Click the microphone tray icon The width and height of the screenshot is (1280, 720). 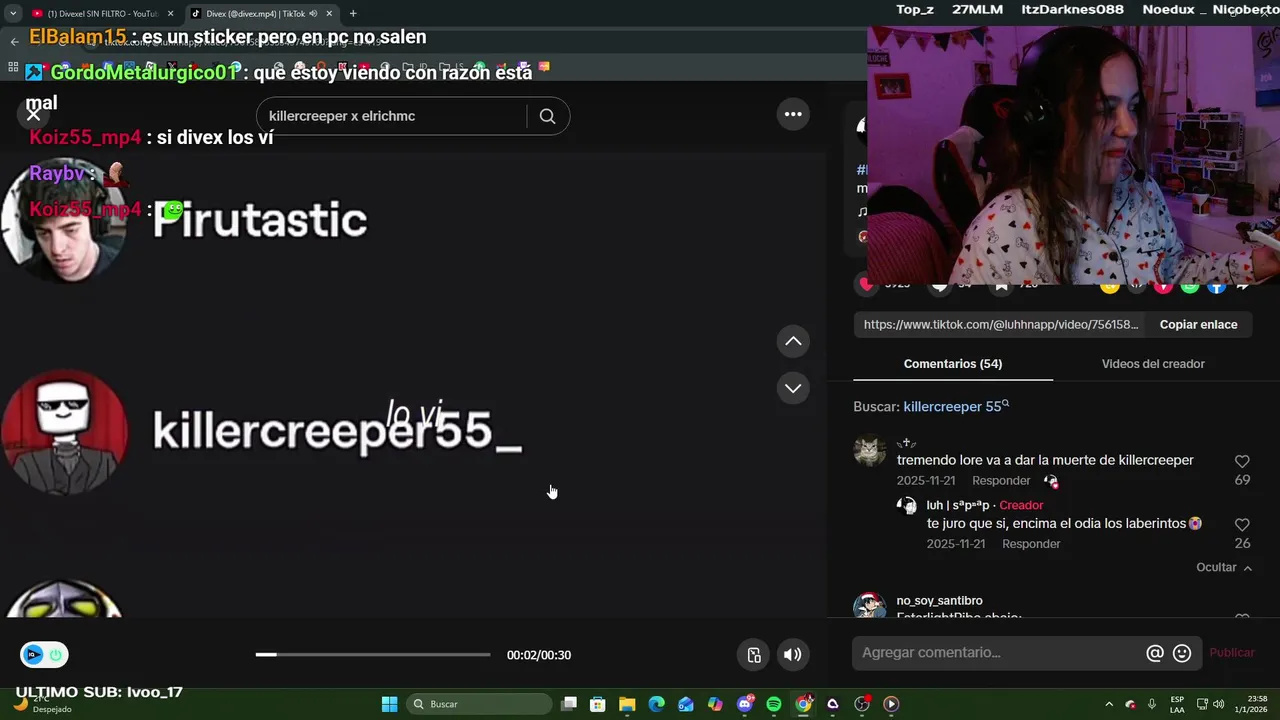[1152, 704]
